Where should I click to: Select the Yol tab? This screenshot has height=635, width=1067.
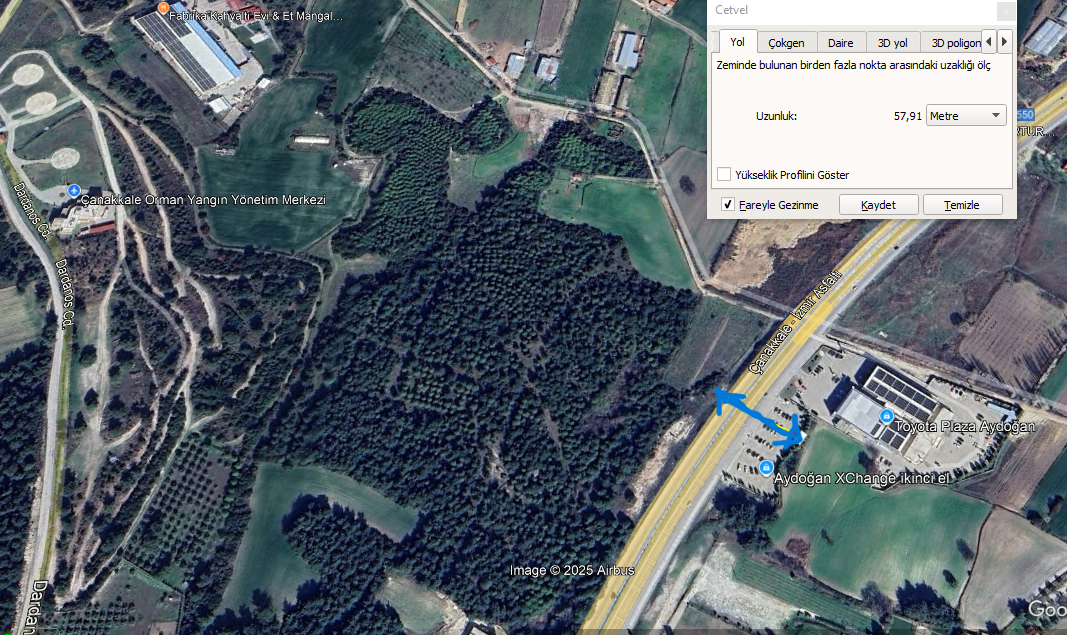tap(738, 42)
